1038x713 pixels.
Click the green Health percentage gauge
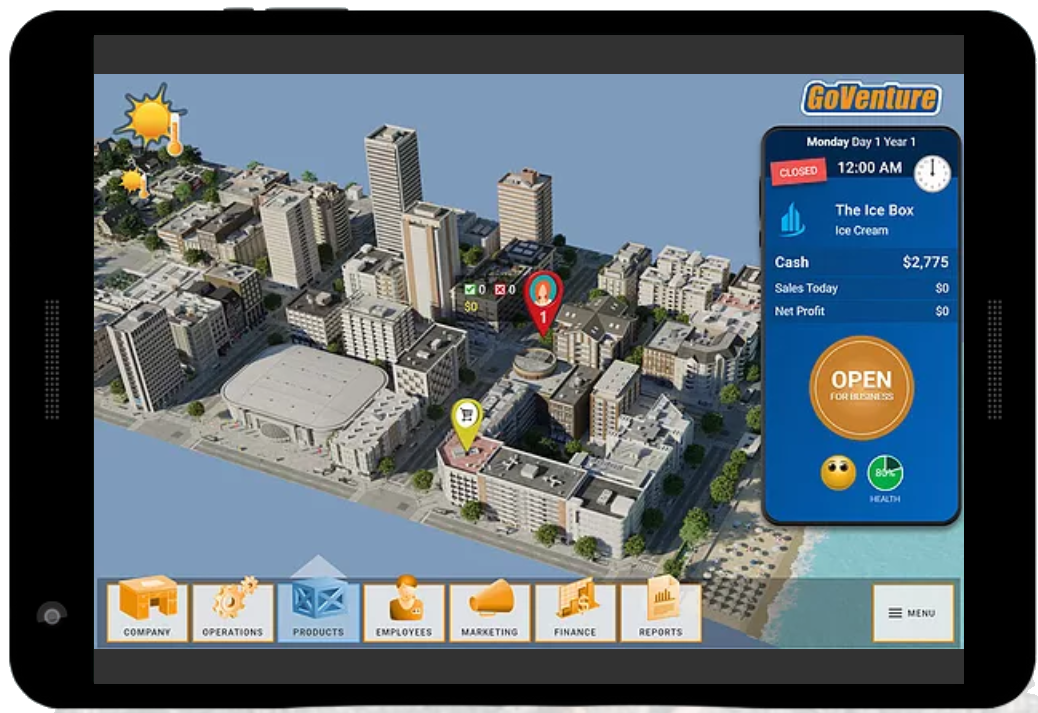(885, 473)
